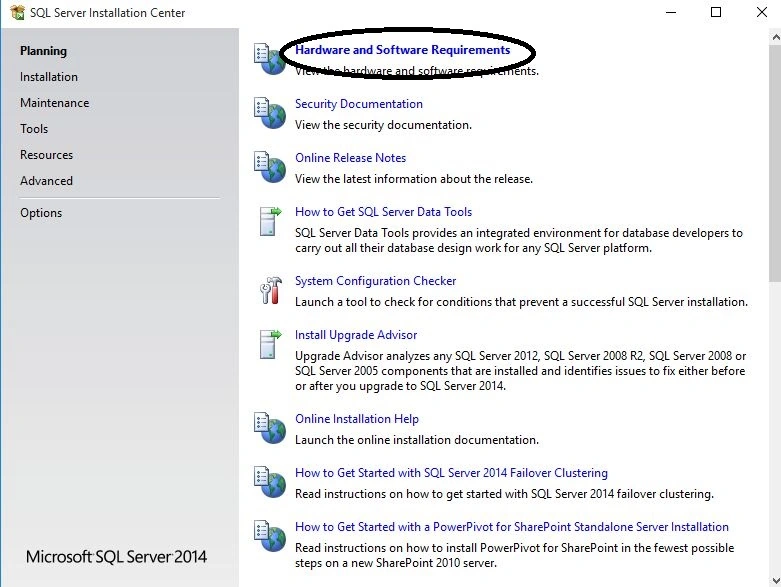Launch System Configuration Checker

[x=375, y=281]
